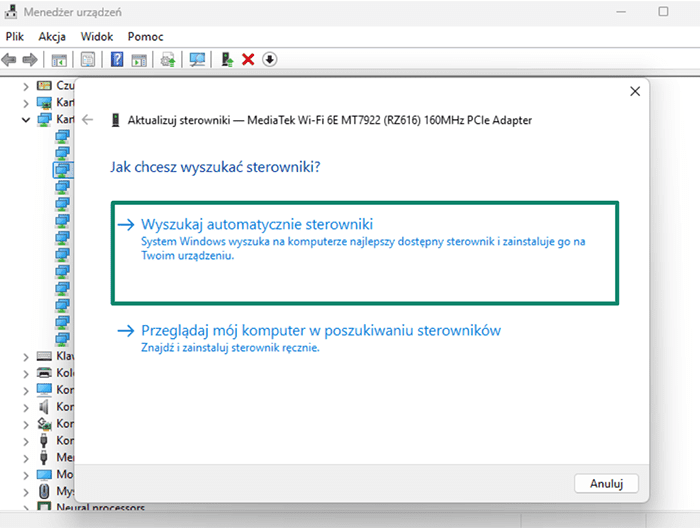This screenshot has width=700, height=528.
Task: Open the Pomoc menu
Action: coord(146,37)
